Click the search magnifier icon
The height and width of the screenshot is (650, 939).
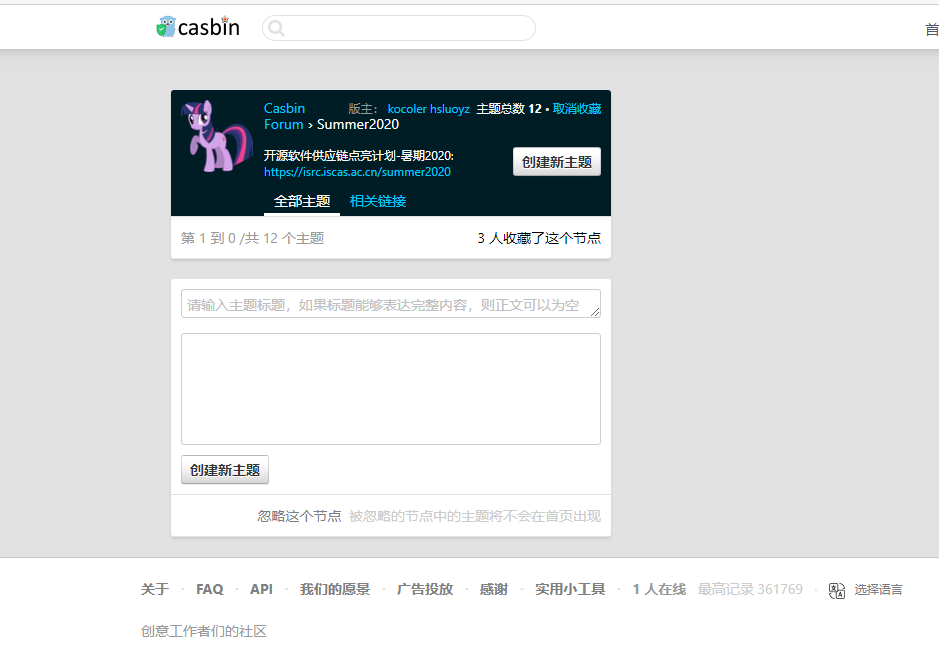pos(275,28)
